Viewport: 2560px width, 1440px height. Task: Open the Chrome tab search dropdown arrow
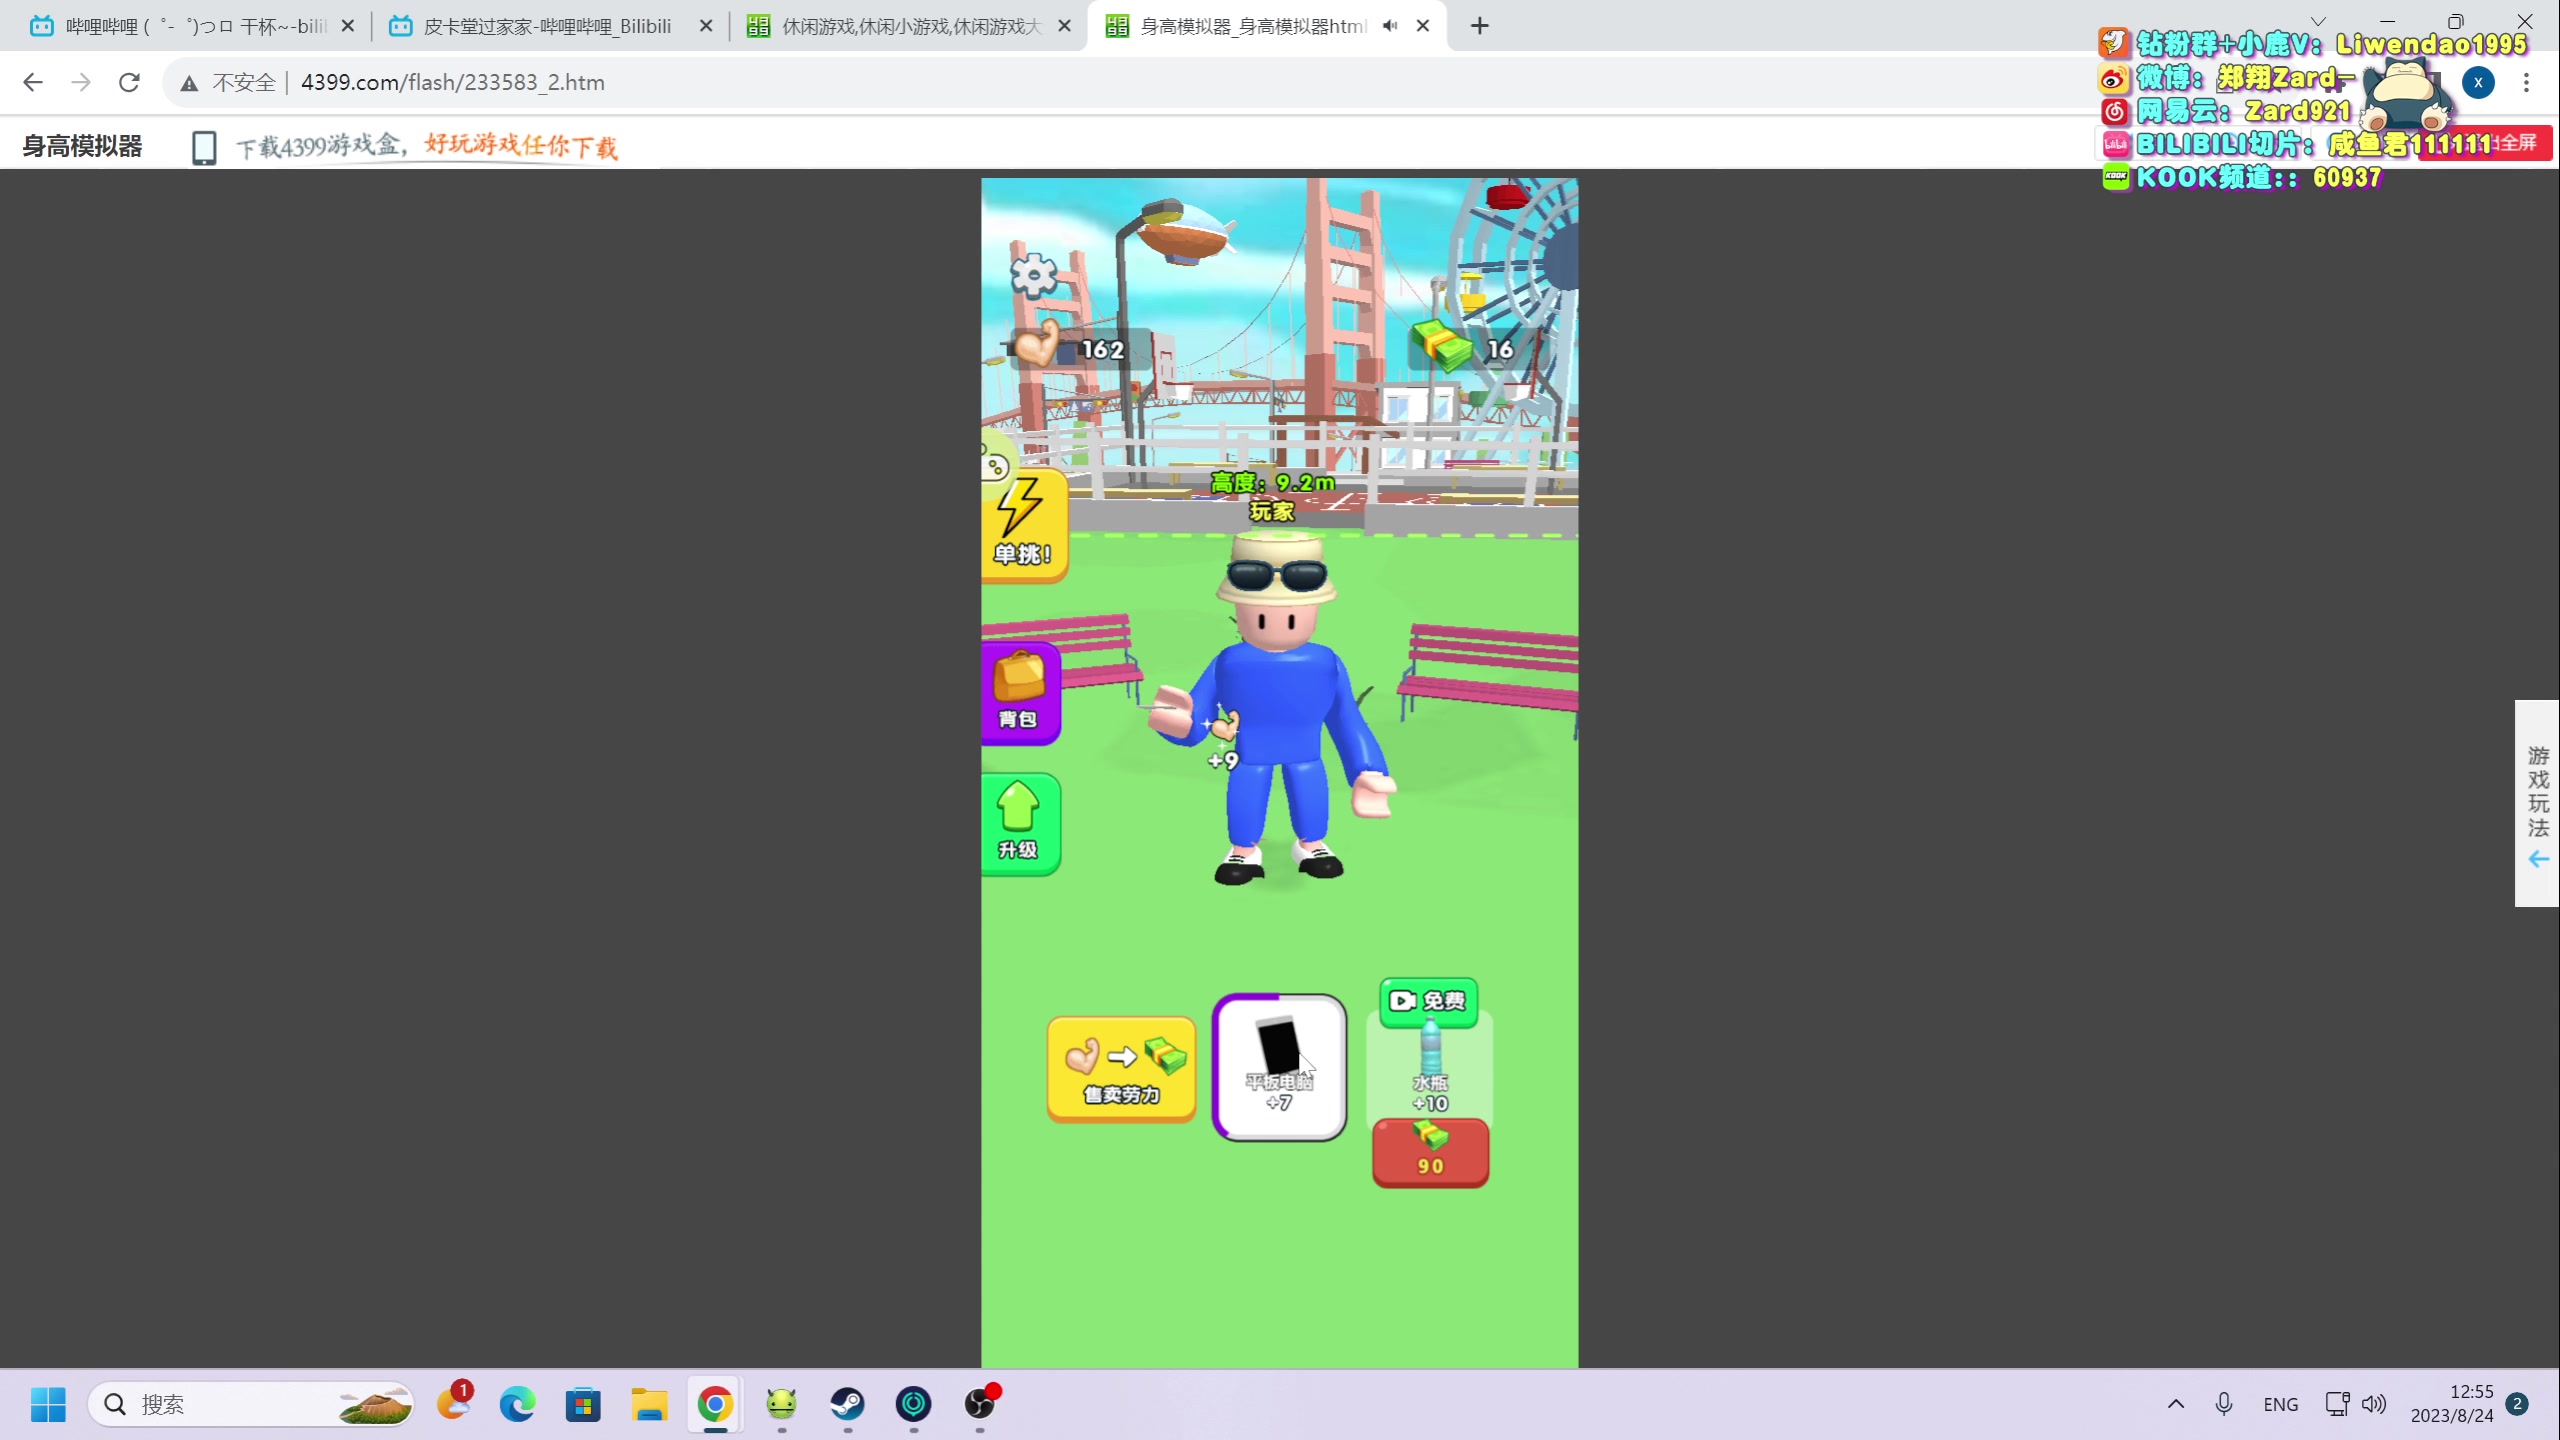(x=2318, y=21)
